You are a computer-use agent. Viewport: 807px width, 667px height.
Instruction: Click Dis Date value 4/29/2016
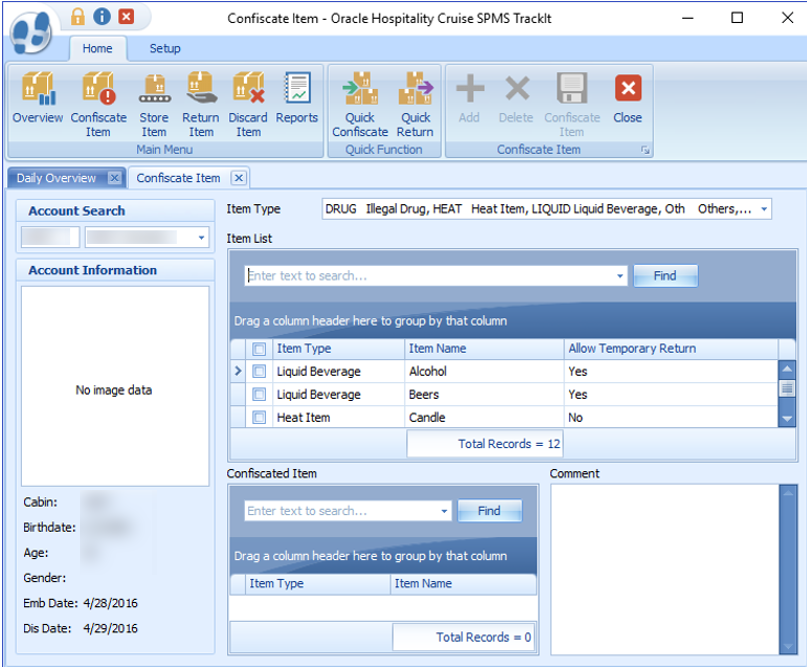[x=111, y=628]
